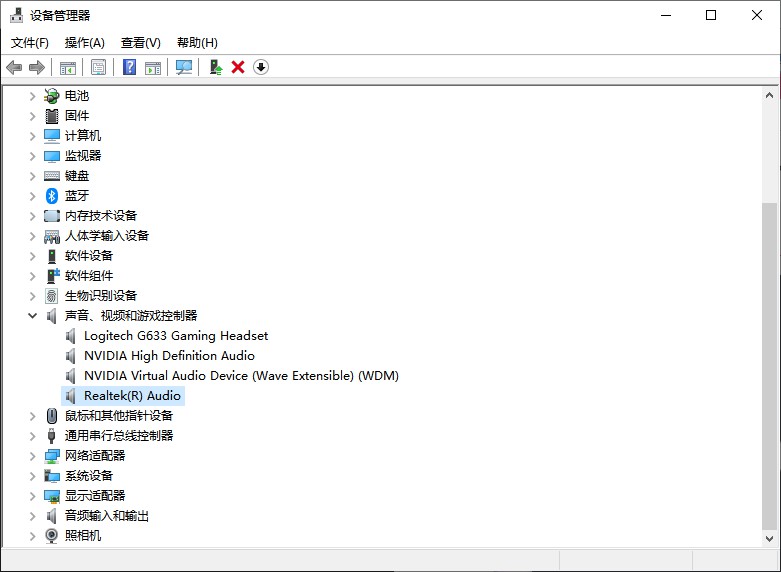Expand the 音频输入和输出 category

(32, 516)
